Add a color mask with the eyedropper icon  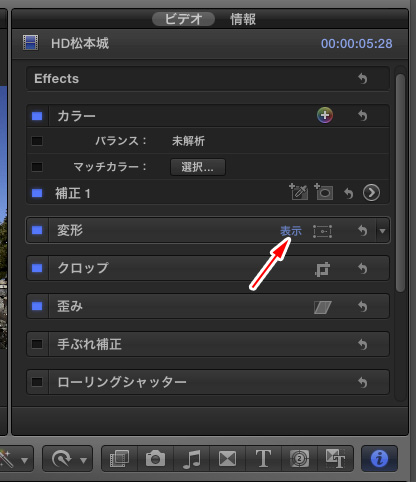(298, 192)
